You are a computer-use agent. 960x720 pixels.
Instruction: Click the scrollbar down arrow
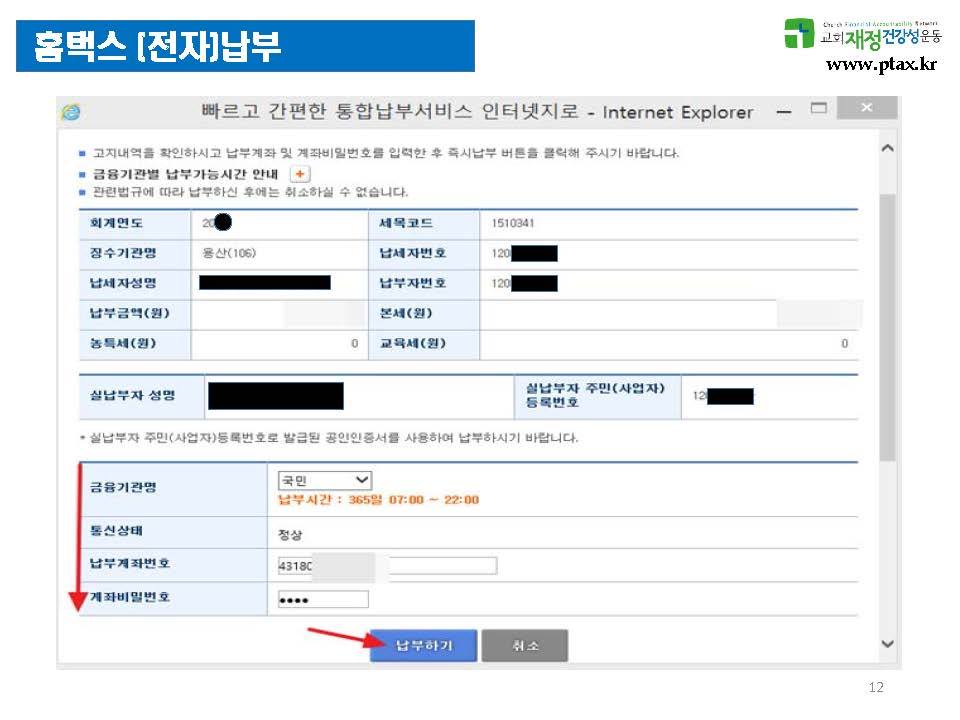(x=886, y=644)
